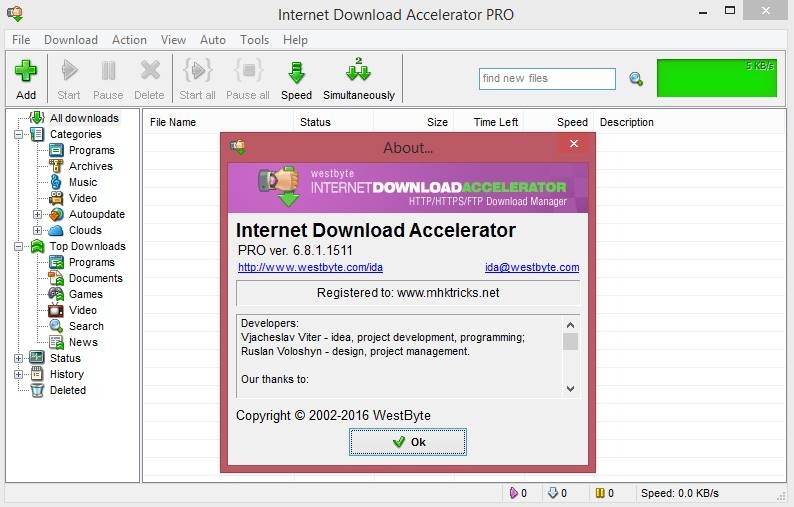Open the Auto menu
Image resolution: width=794 pixels, height=507 pixels.
click(213, 40)
